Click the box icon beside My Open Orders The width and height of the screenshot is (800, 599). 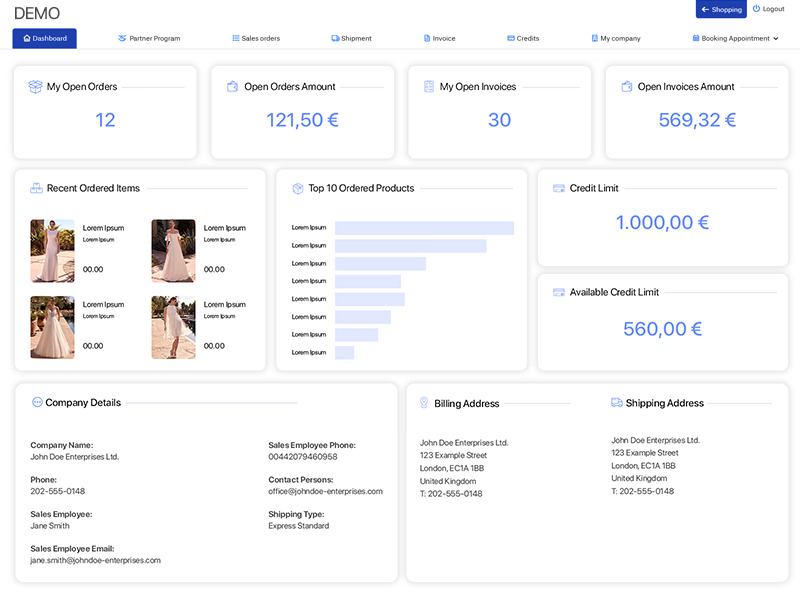pyautogui.click(x=35, y=87)
